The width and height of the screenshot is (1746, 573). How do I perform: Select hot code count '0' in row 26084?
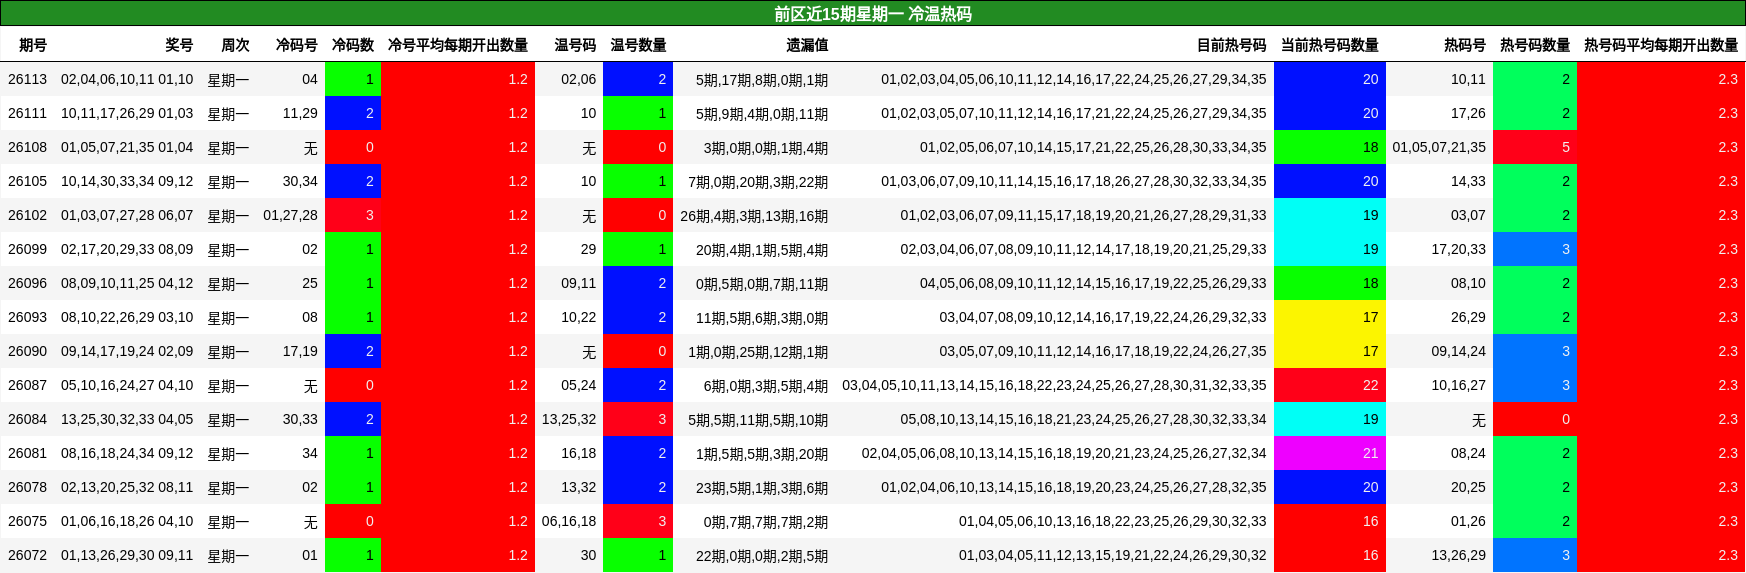coord(1535,419)
